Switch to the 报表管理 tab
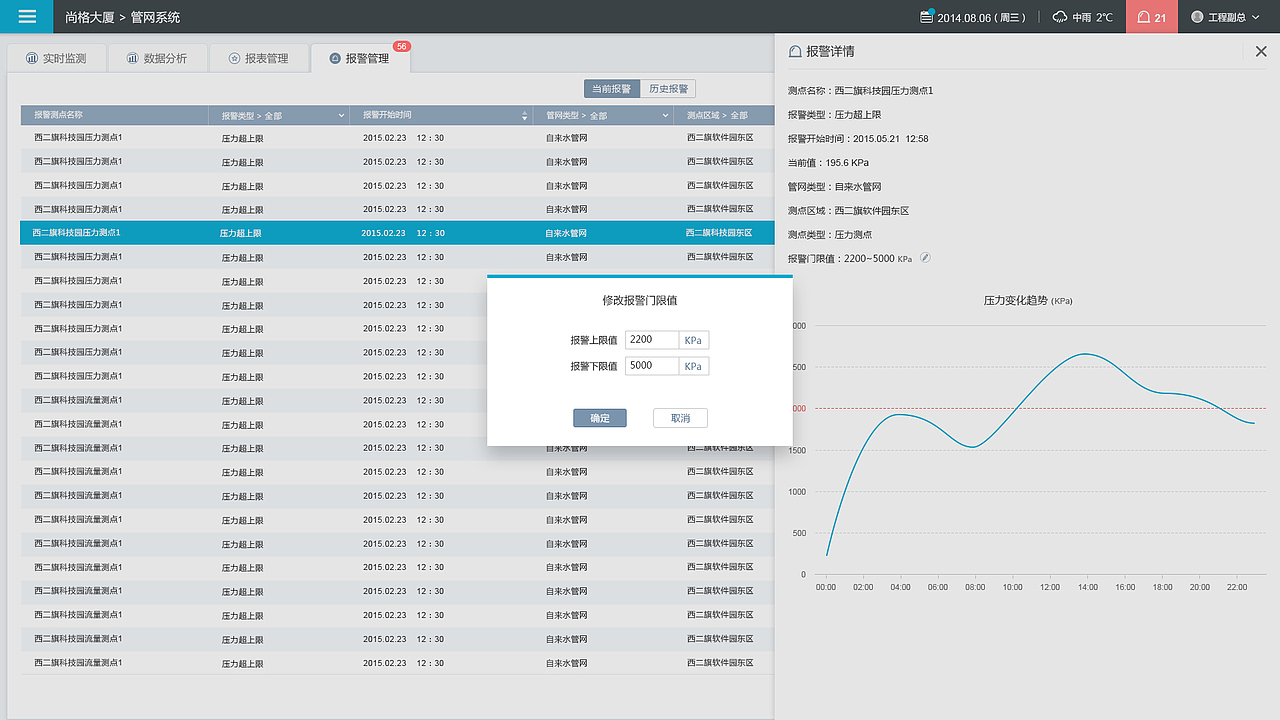This screenshot has height=720, width=1280. 258,58
